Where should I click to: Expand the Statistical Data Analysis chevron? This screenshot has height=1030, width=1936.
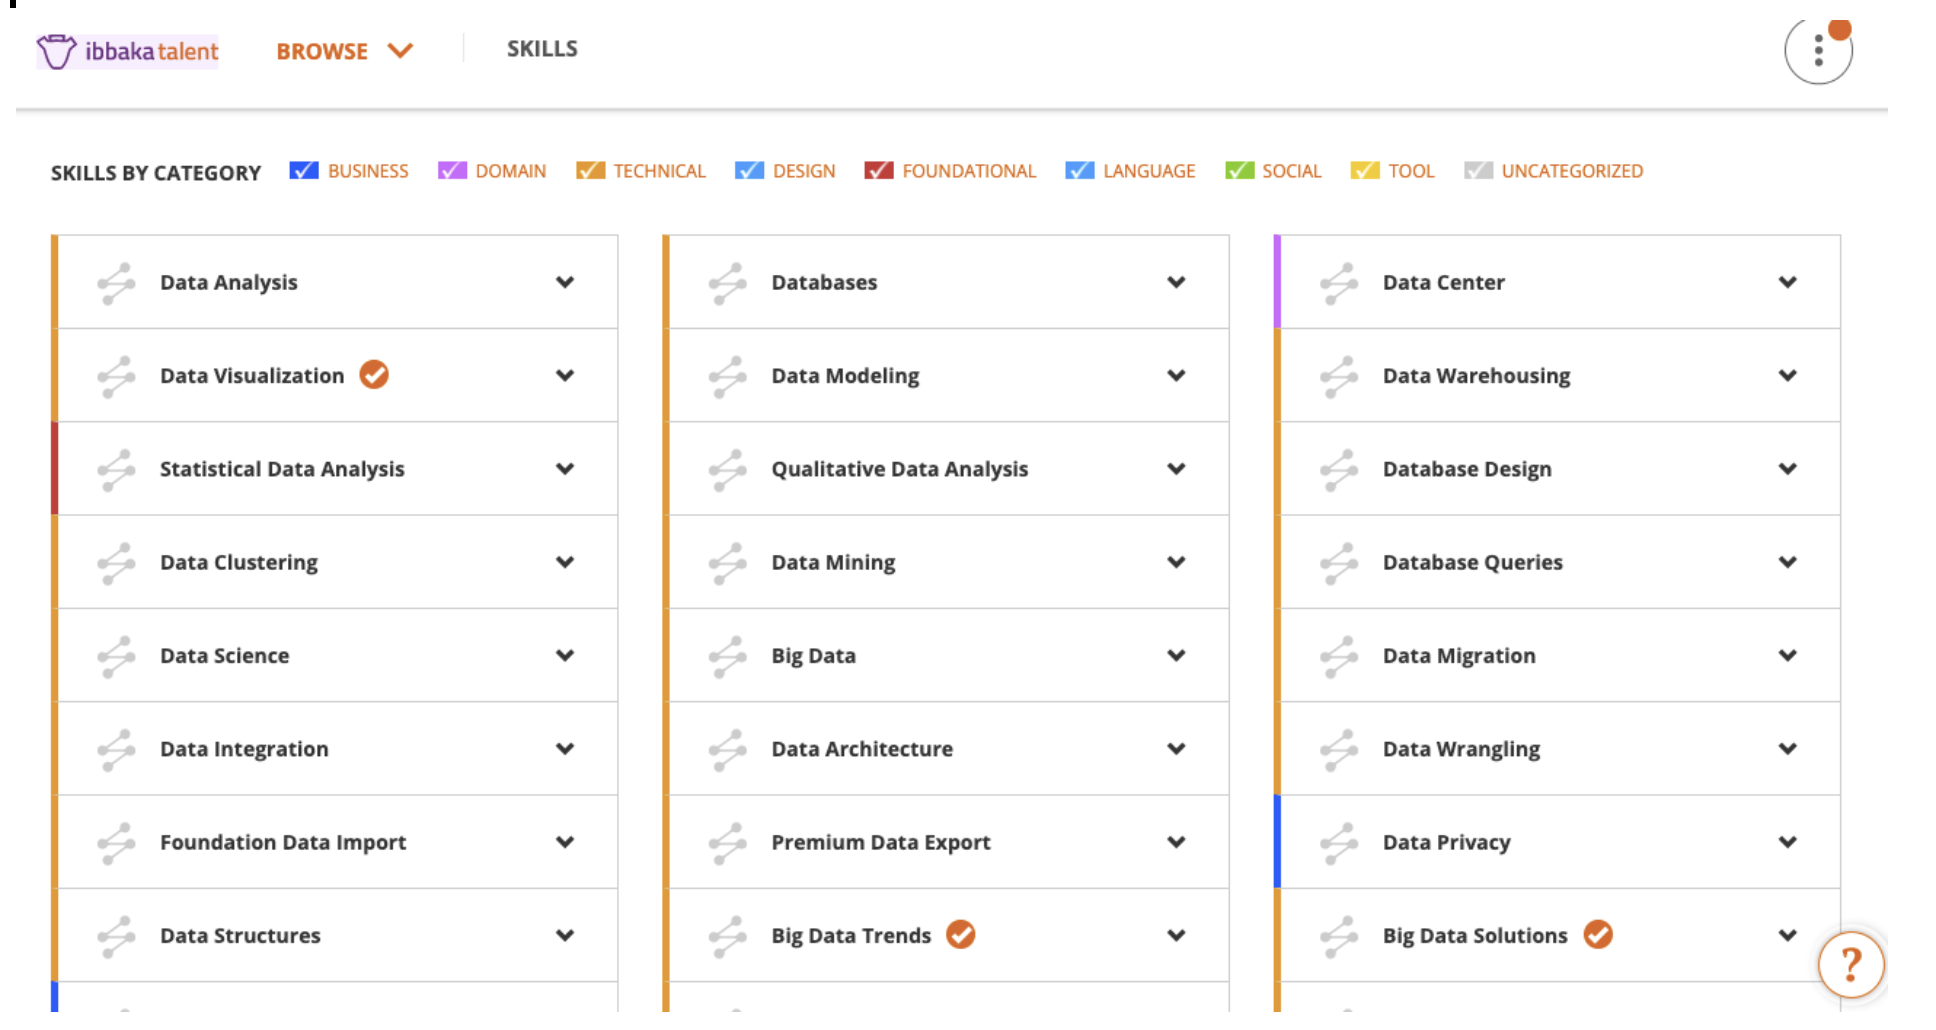tap(565, 469)
